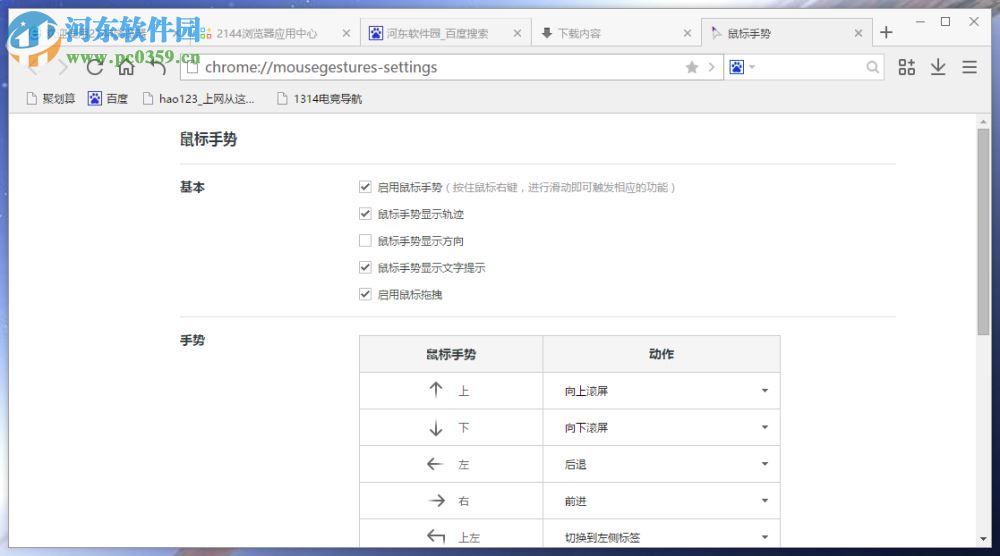Open the 切换到左侧标签 action dropdown

click(x=765, y=537)
